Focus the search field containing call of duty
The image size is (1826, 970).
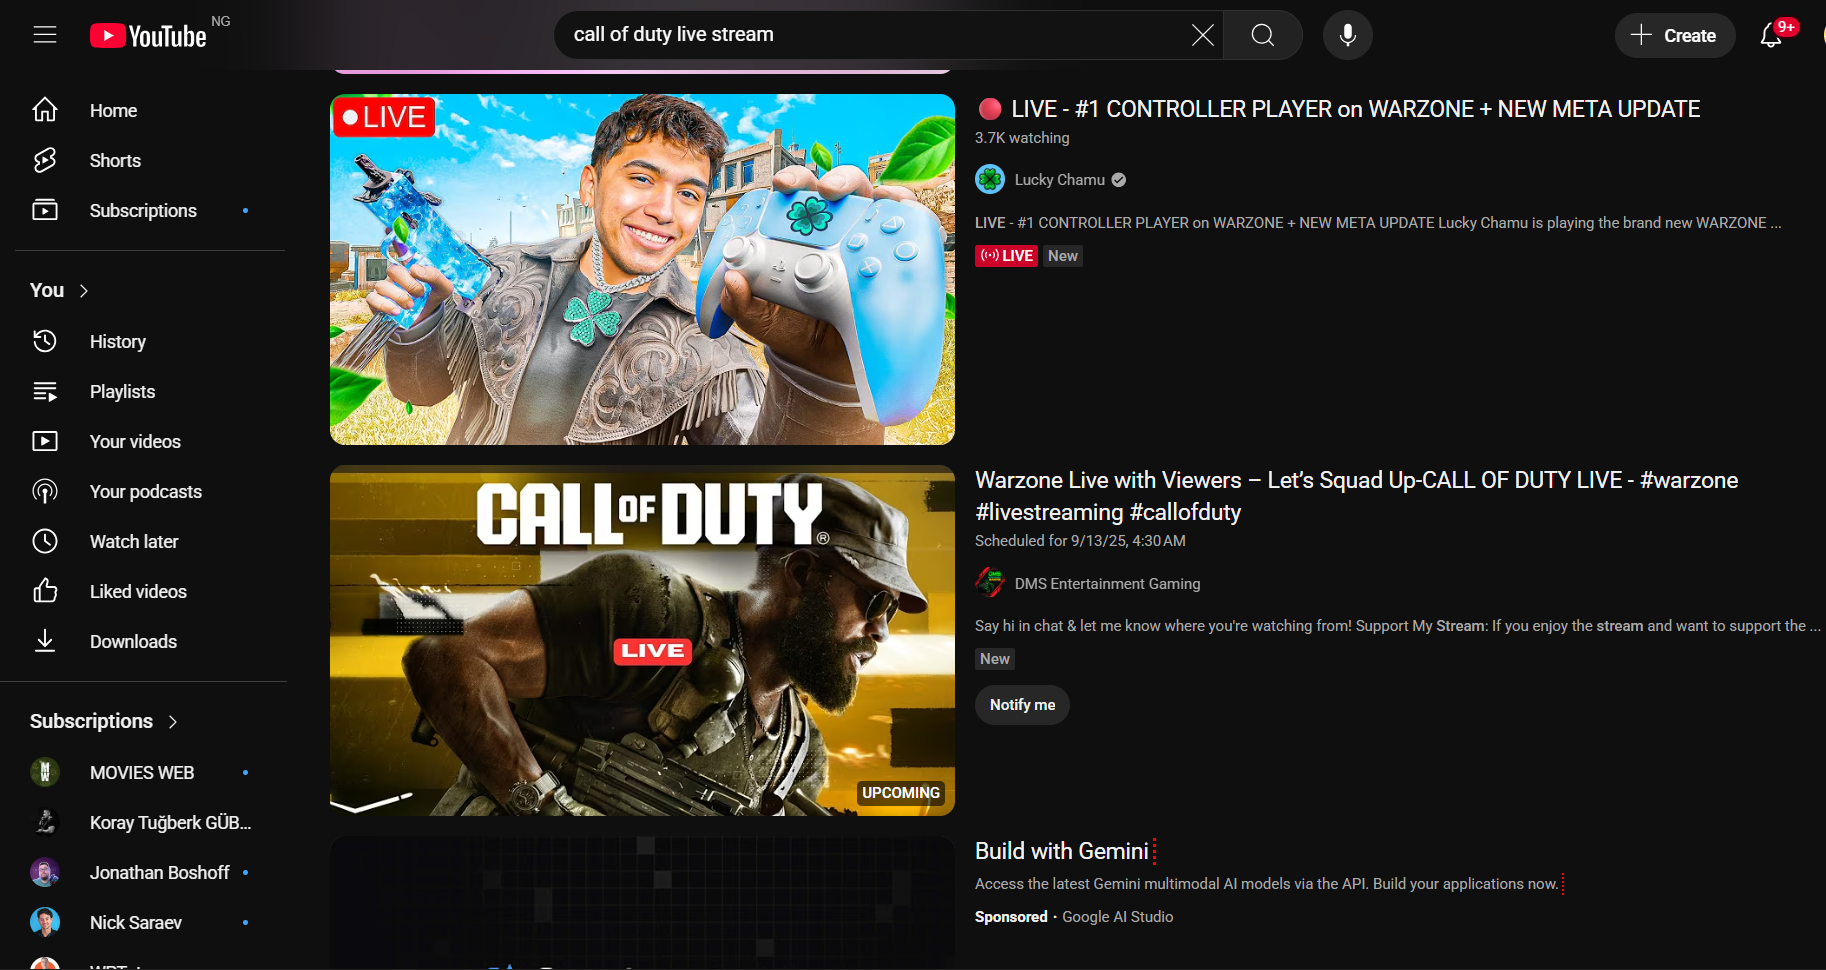click(x=875, y=35)
